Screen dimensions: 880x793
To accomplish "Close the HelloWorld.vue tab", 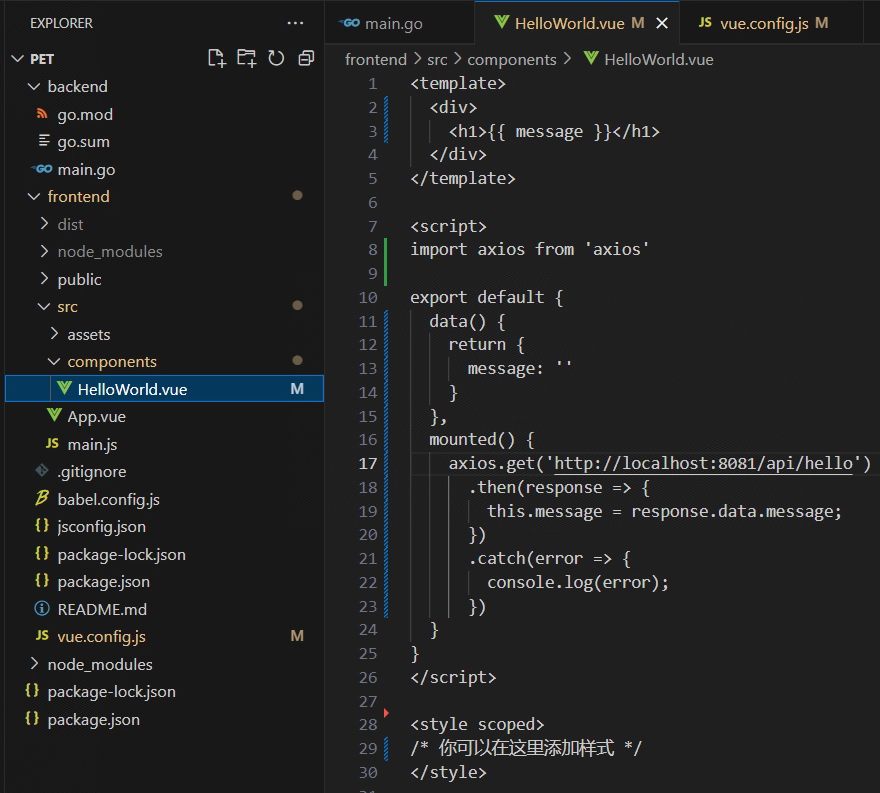I will click(x=662, y=23).
